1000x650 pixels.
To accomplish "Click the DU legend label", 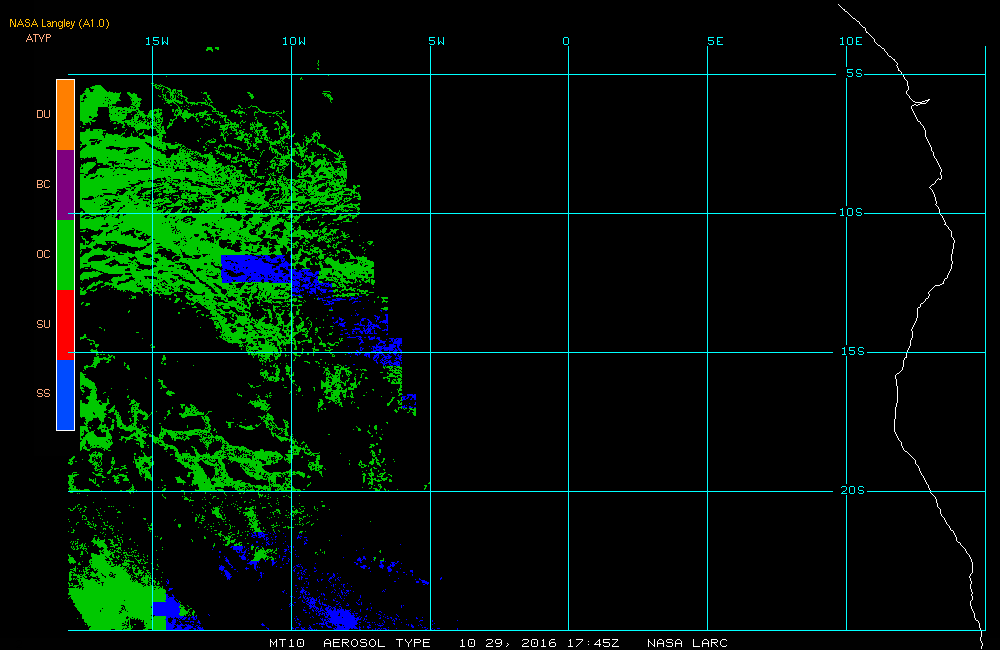I will (x=43, y=114).
